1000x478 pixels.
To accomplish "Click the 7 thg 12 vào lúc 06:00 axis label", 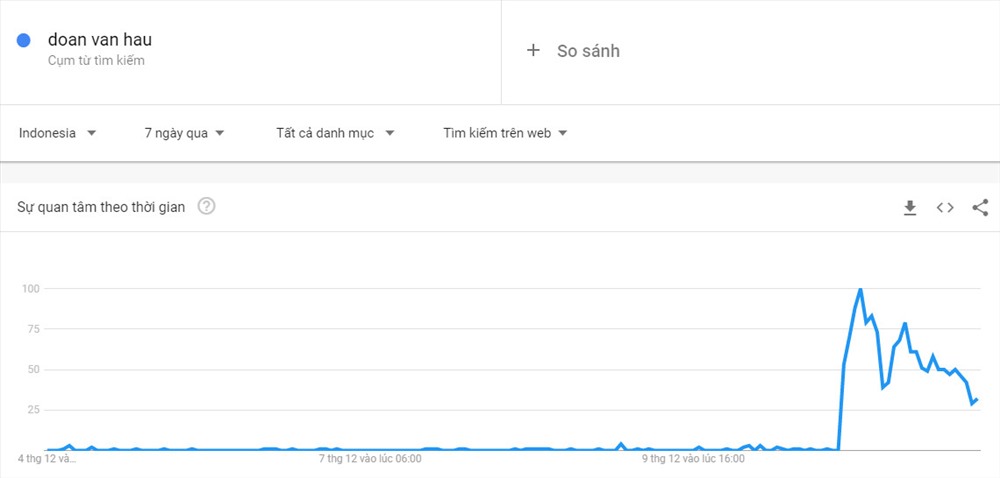I will click(x=370, y=458).
